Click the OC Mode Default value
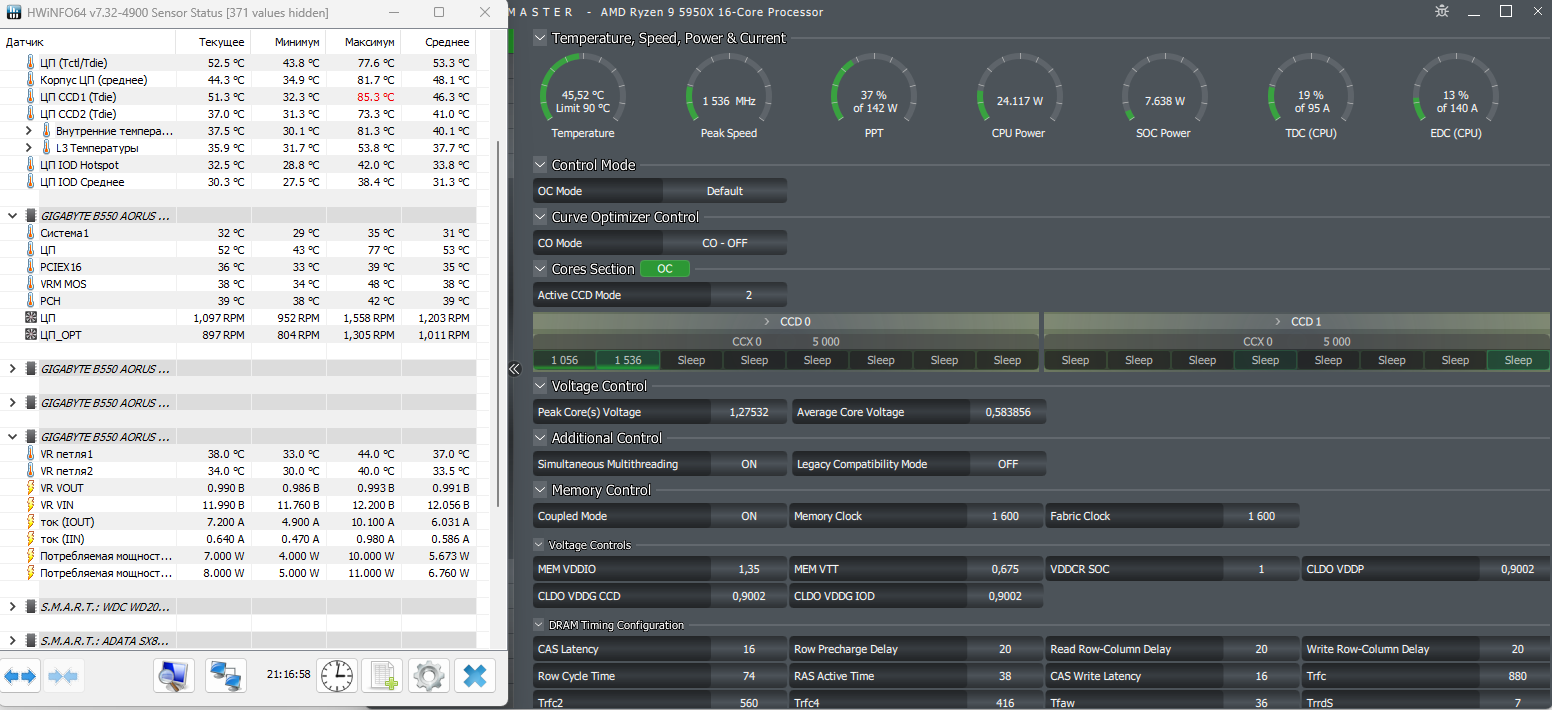Screen dimensions: 1552x710 pyautogui.click(x=725, y=191)
